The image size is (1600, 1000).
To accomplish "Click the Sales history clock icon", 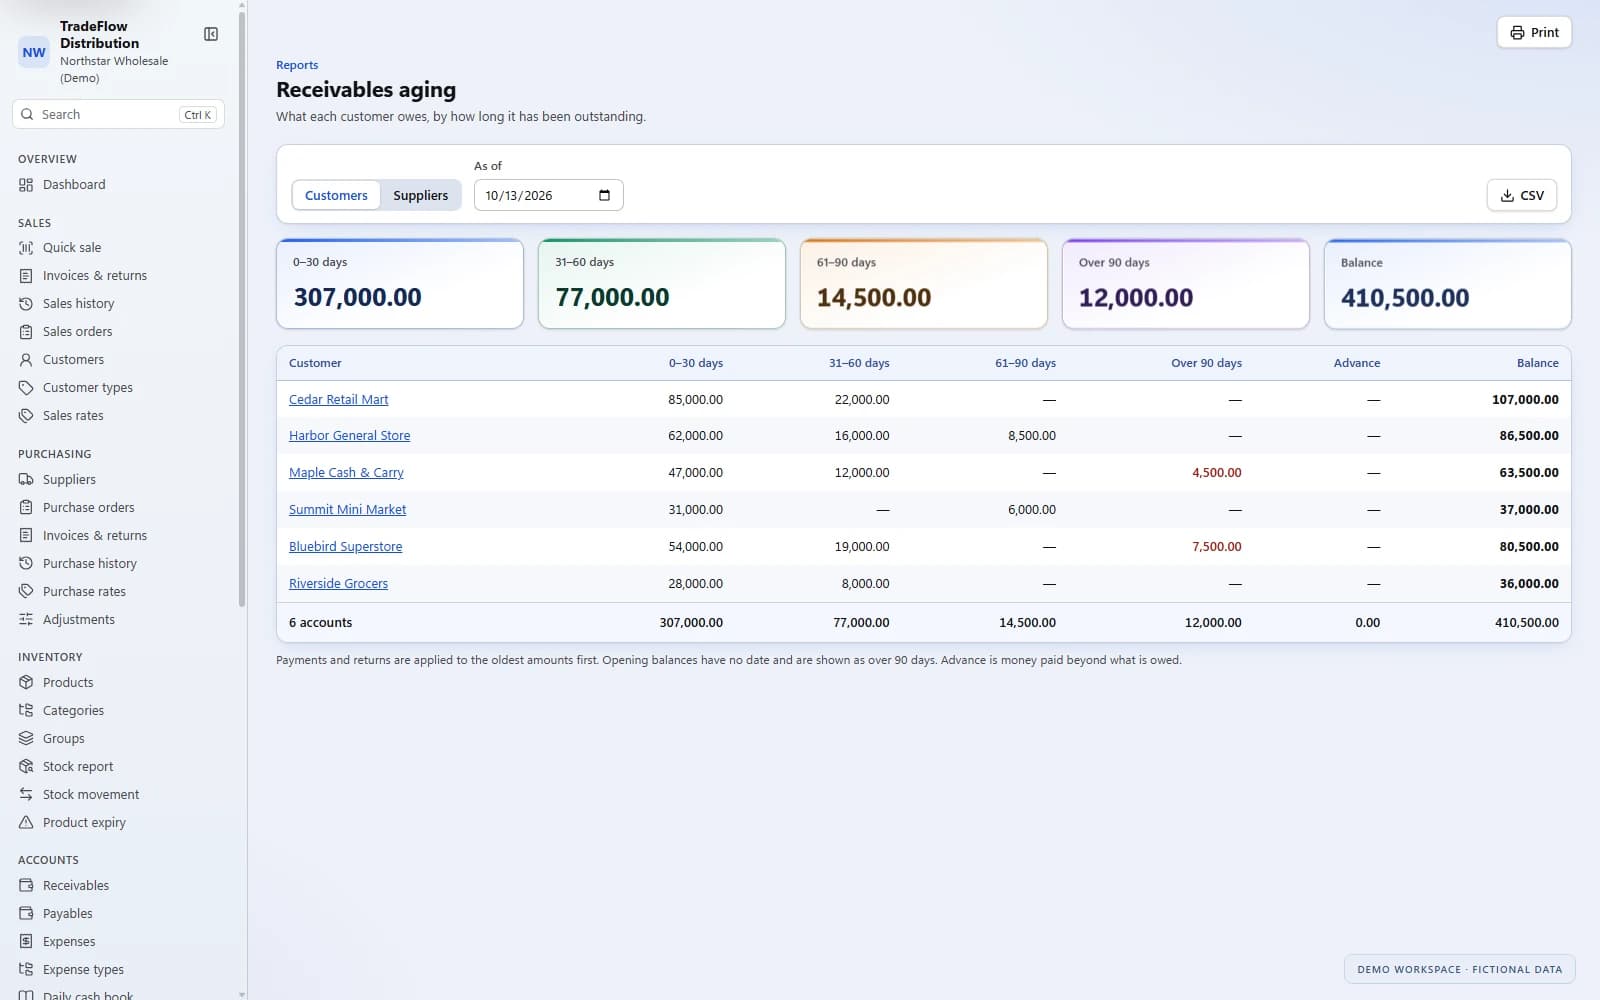I will pos(26,304).
